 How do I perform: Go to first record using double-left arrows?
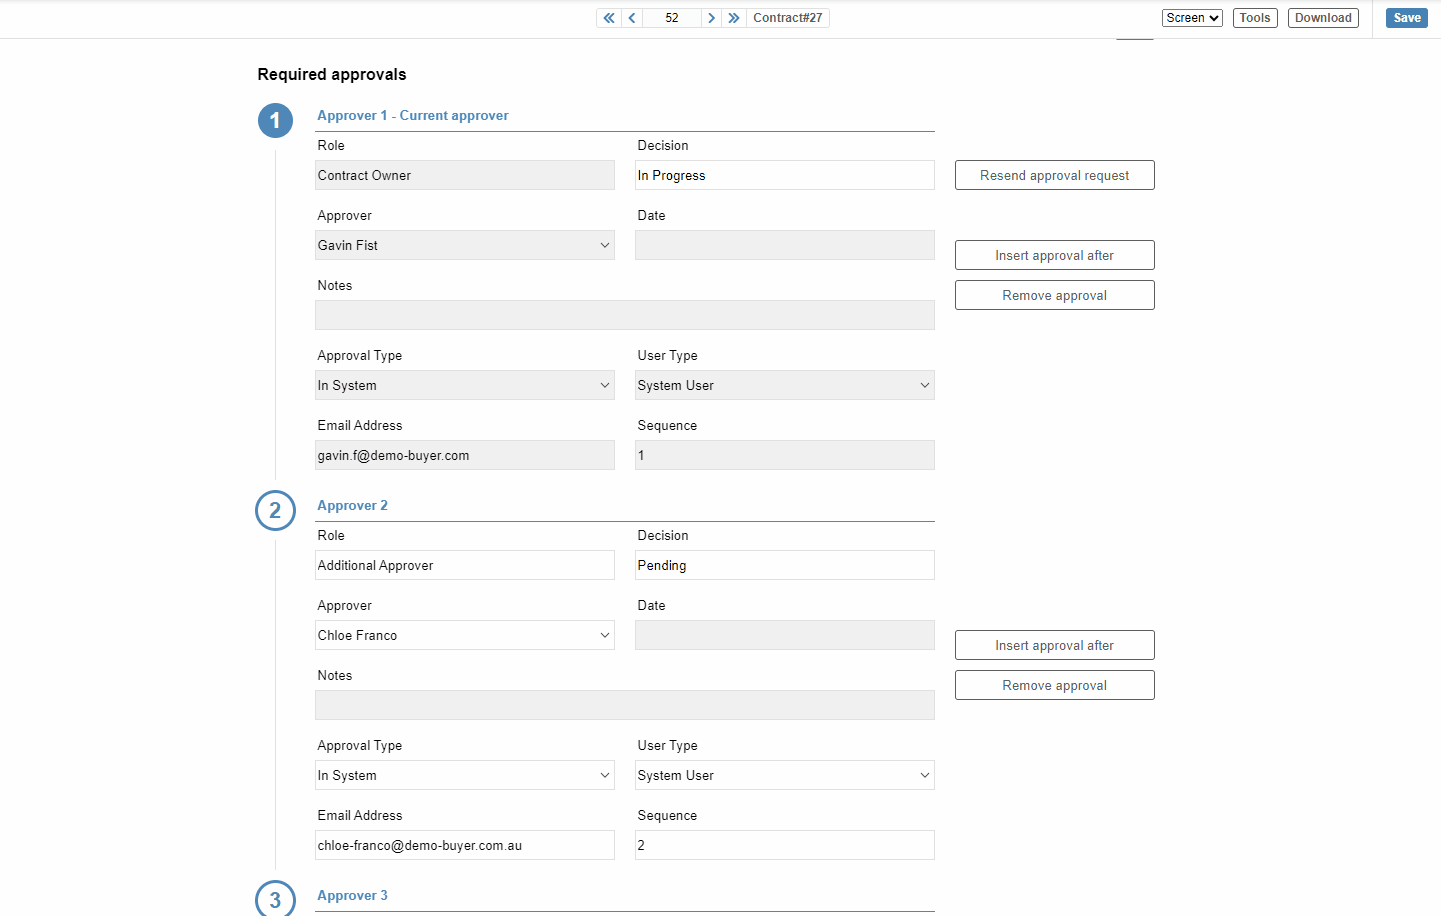coord(609,18)
